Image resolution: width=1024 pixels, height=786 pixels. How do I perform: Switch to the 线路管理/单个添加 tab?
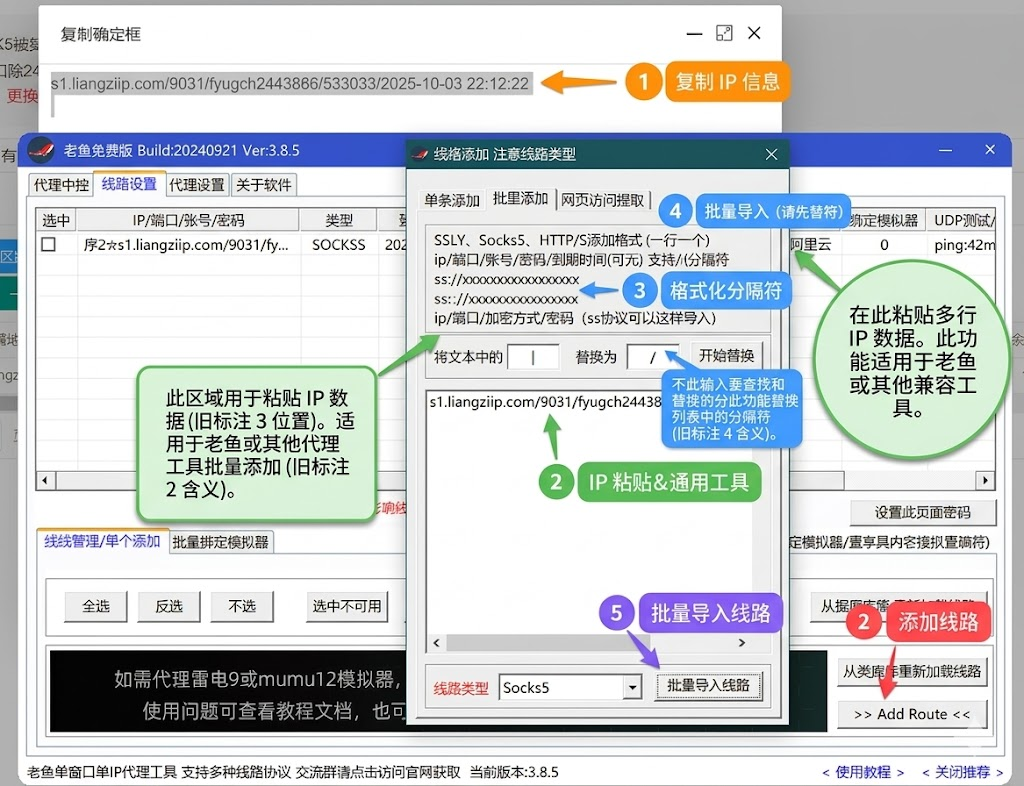103,541
